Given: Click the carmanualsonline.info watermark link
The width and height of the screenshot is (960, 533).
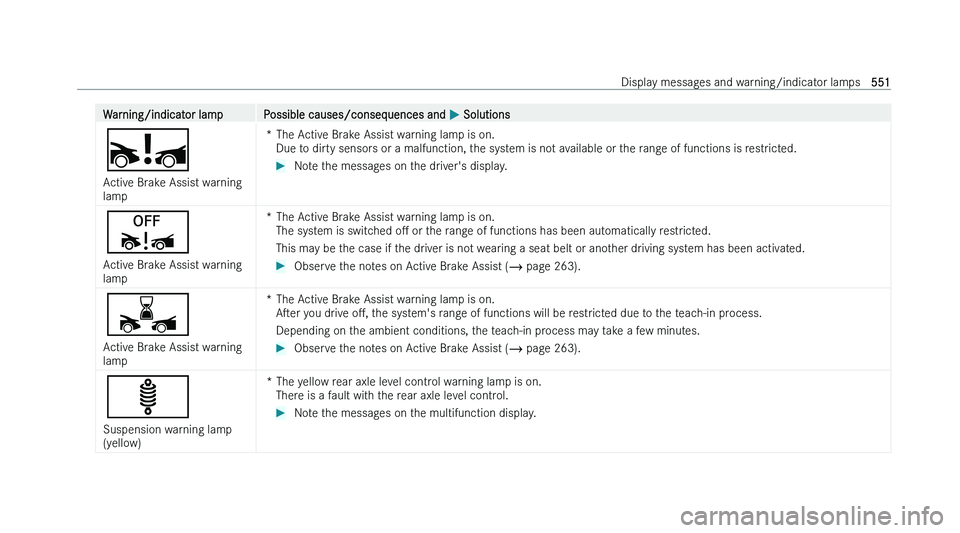Looking at the screenshot, I should tap(812, 516).
